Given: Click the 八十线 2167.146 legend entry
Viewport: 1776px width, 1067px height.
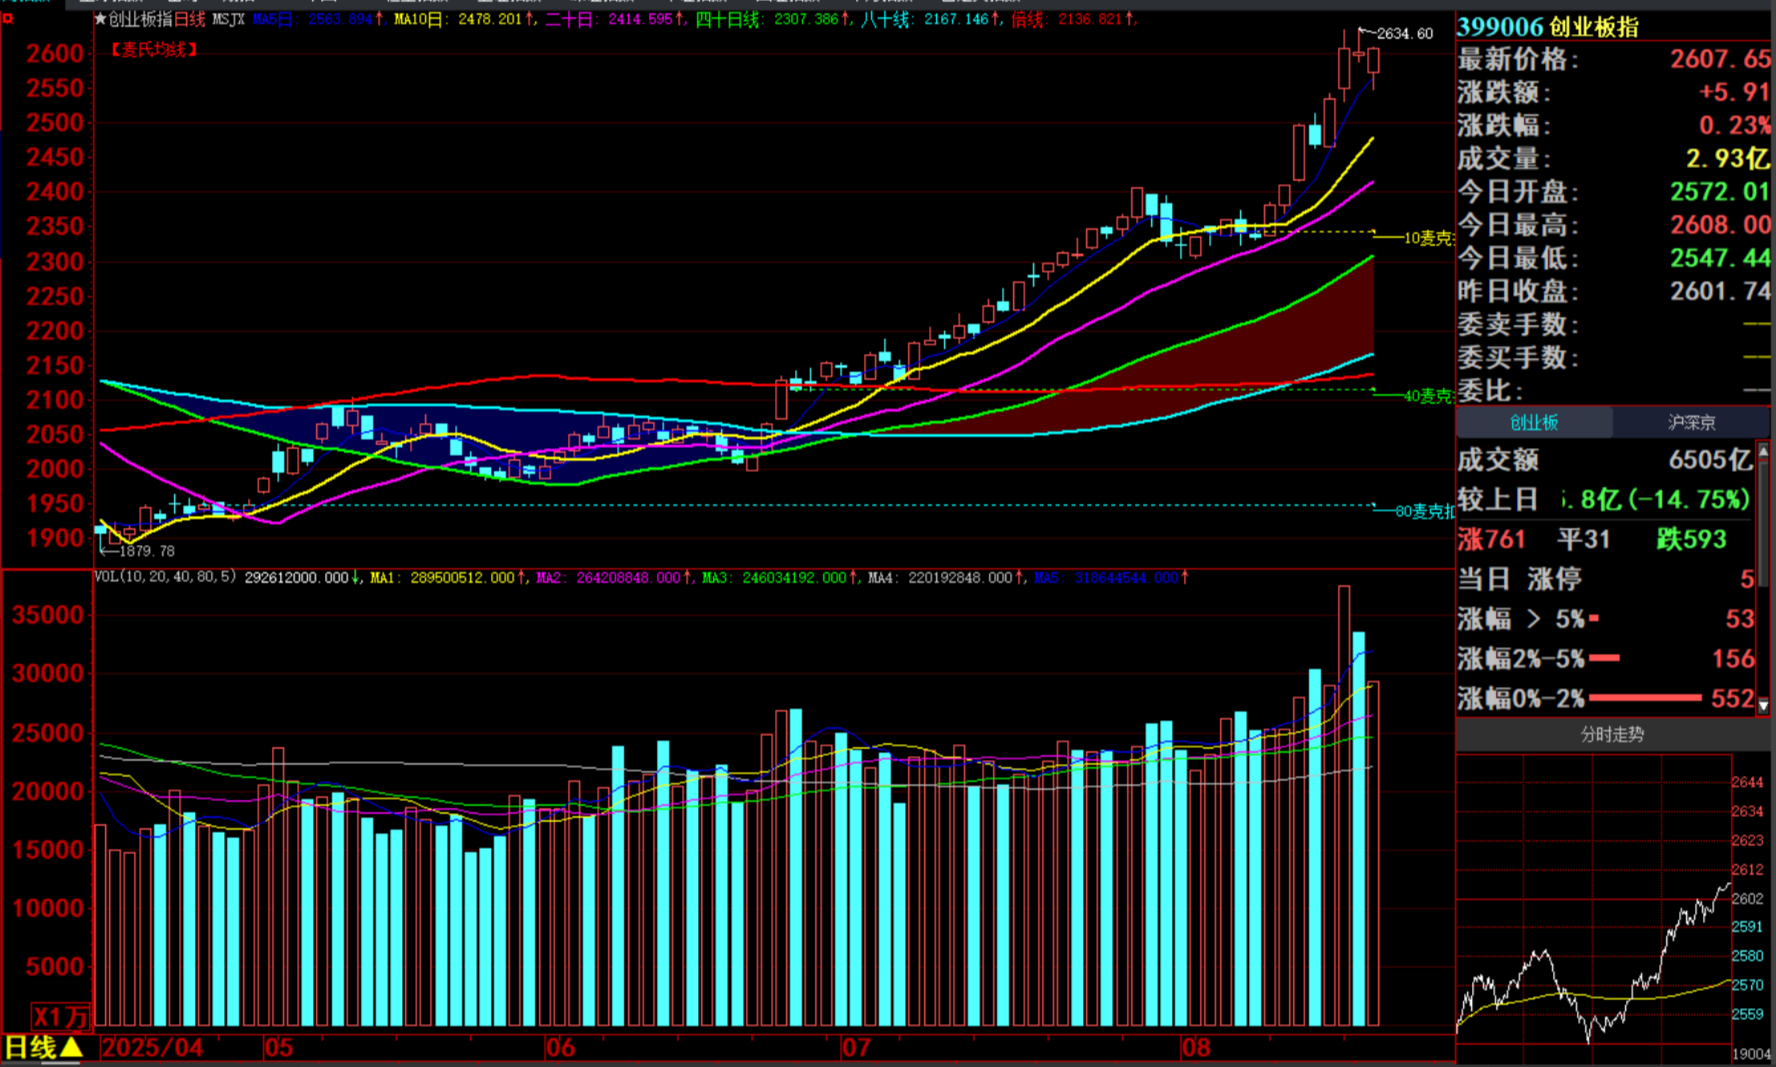Looking at the screenshot, I should (930, 19).
